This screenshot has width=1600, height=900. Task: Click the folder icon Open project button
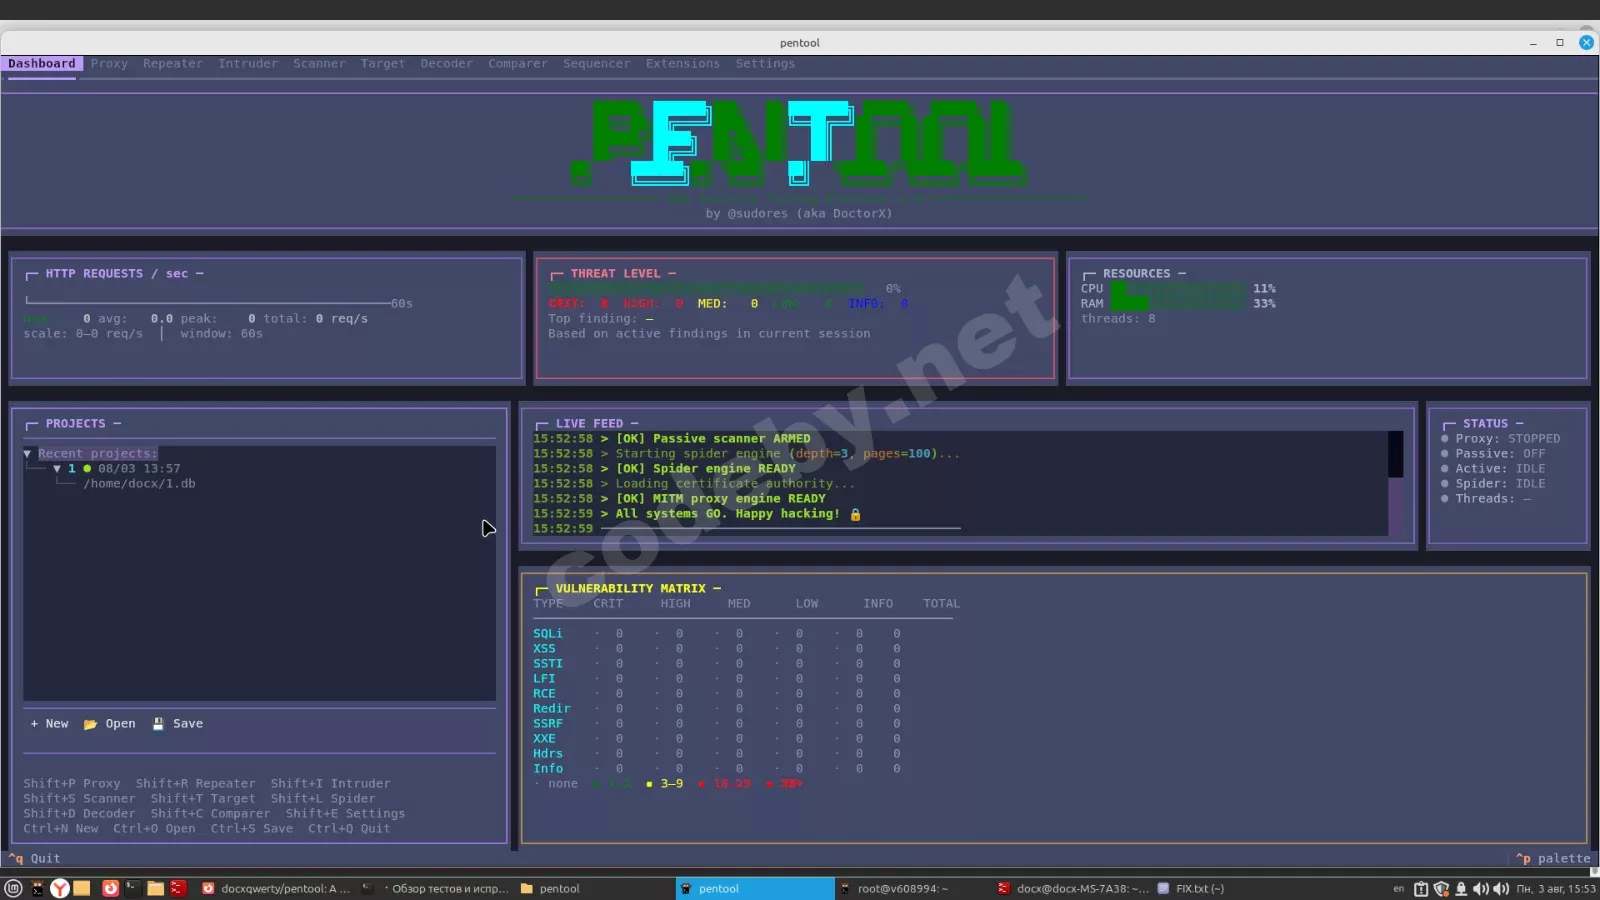[109, 724]
